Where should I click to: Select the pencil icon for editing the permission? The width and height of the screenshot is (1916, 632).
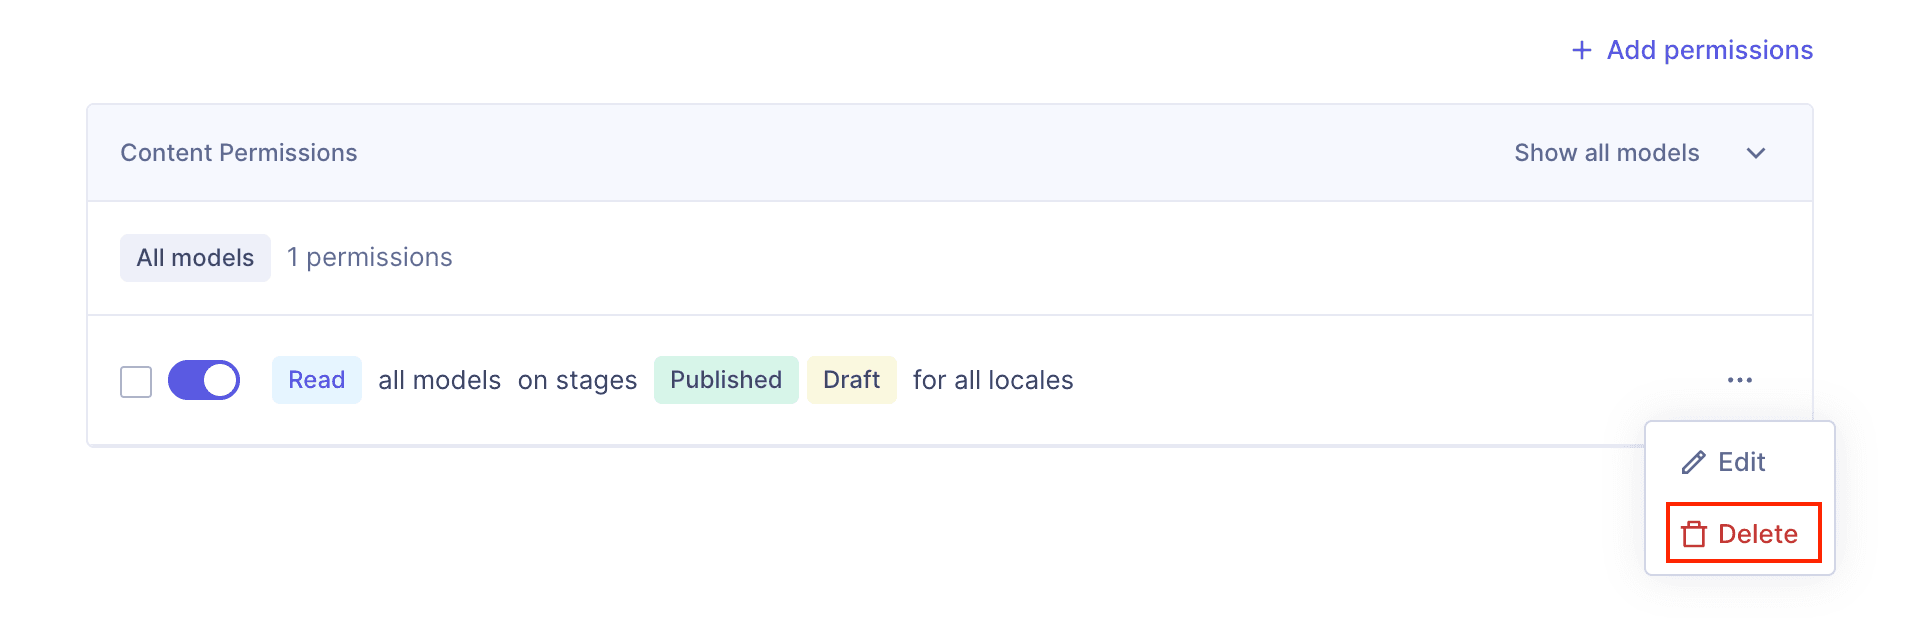click(x=1692, y=462)
